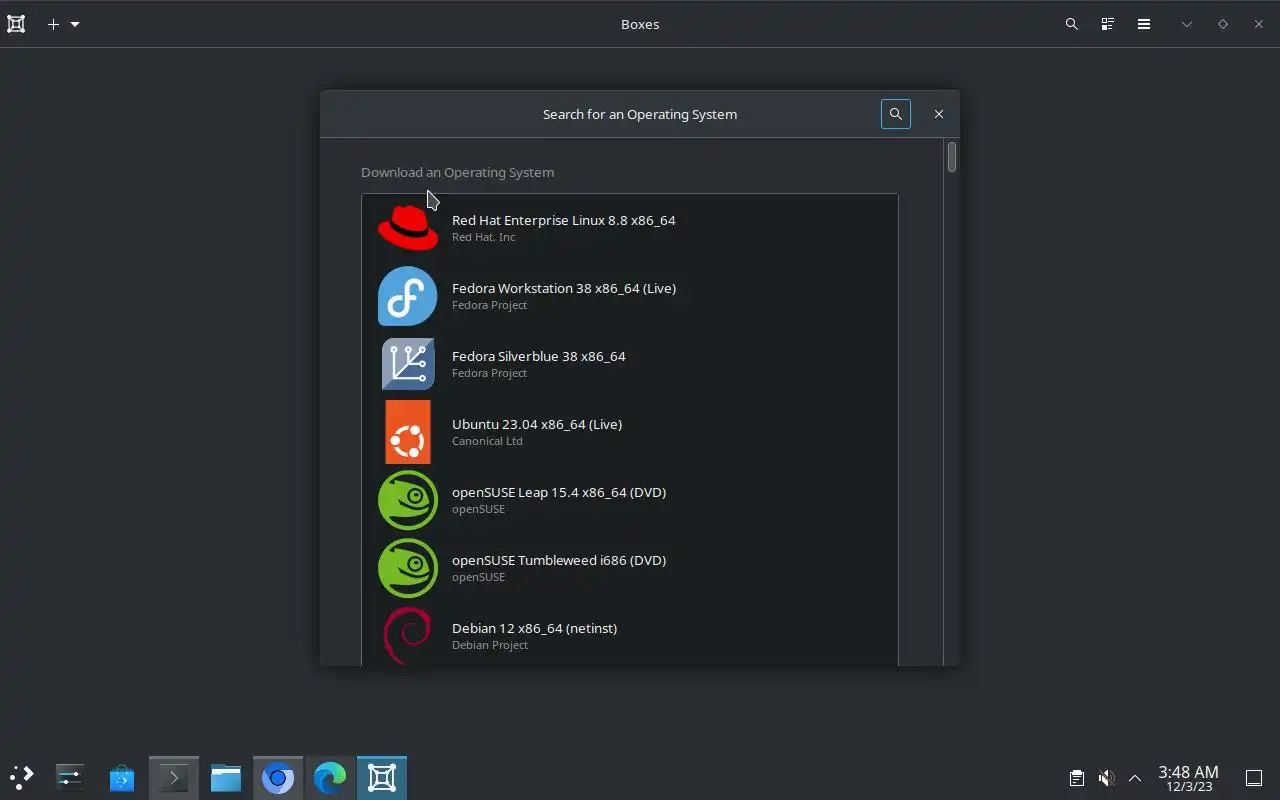Click the show desktop button
This screenshot has width=1280, height=800.
click(x=1254, y=778)
